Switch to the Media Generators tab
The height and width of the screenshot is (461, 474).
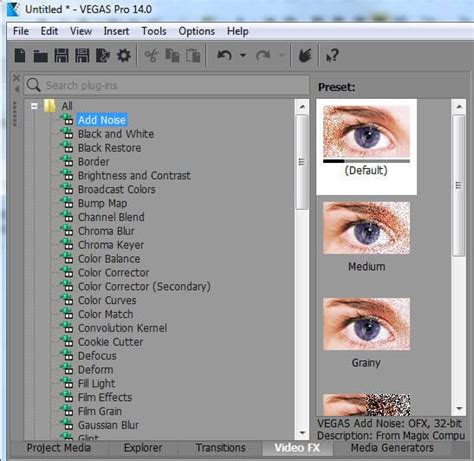pos(392,448)
